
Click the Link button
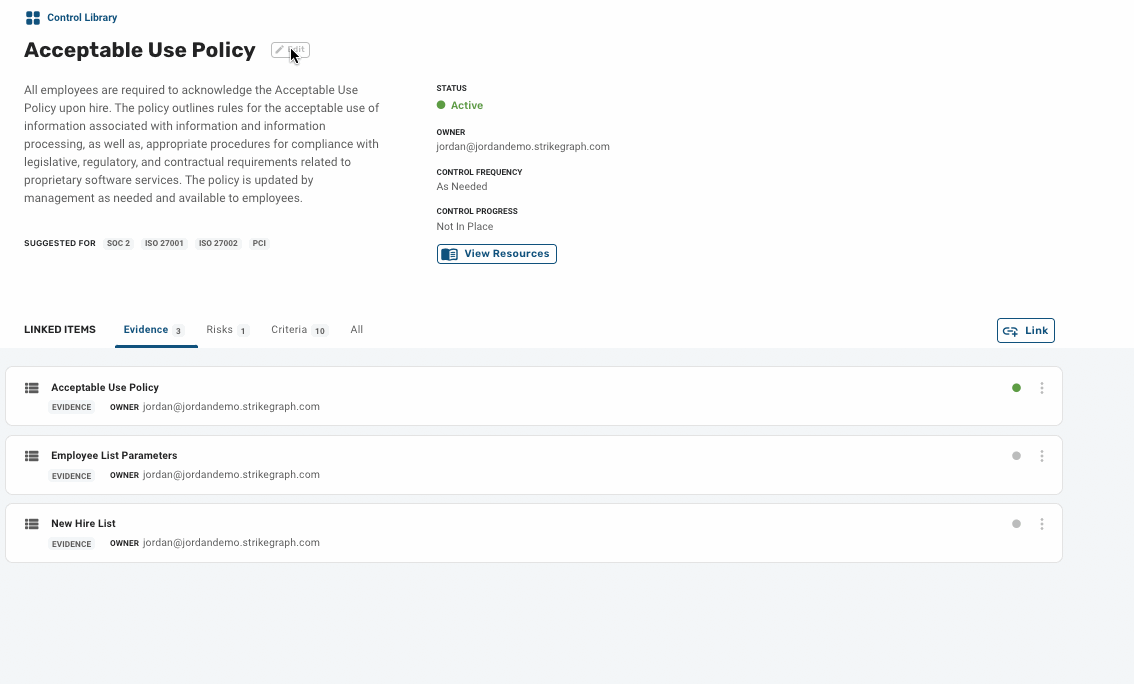click(x=1026, y=330)
